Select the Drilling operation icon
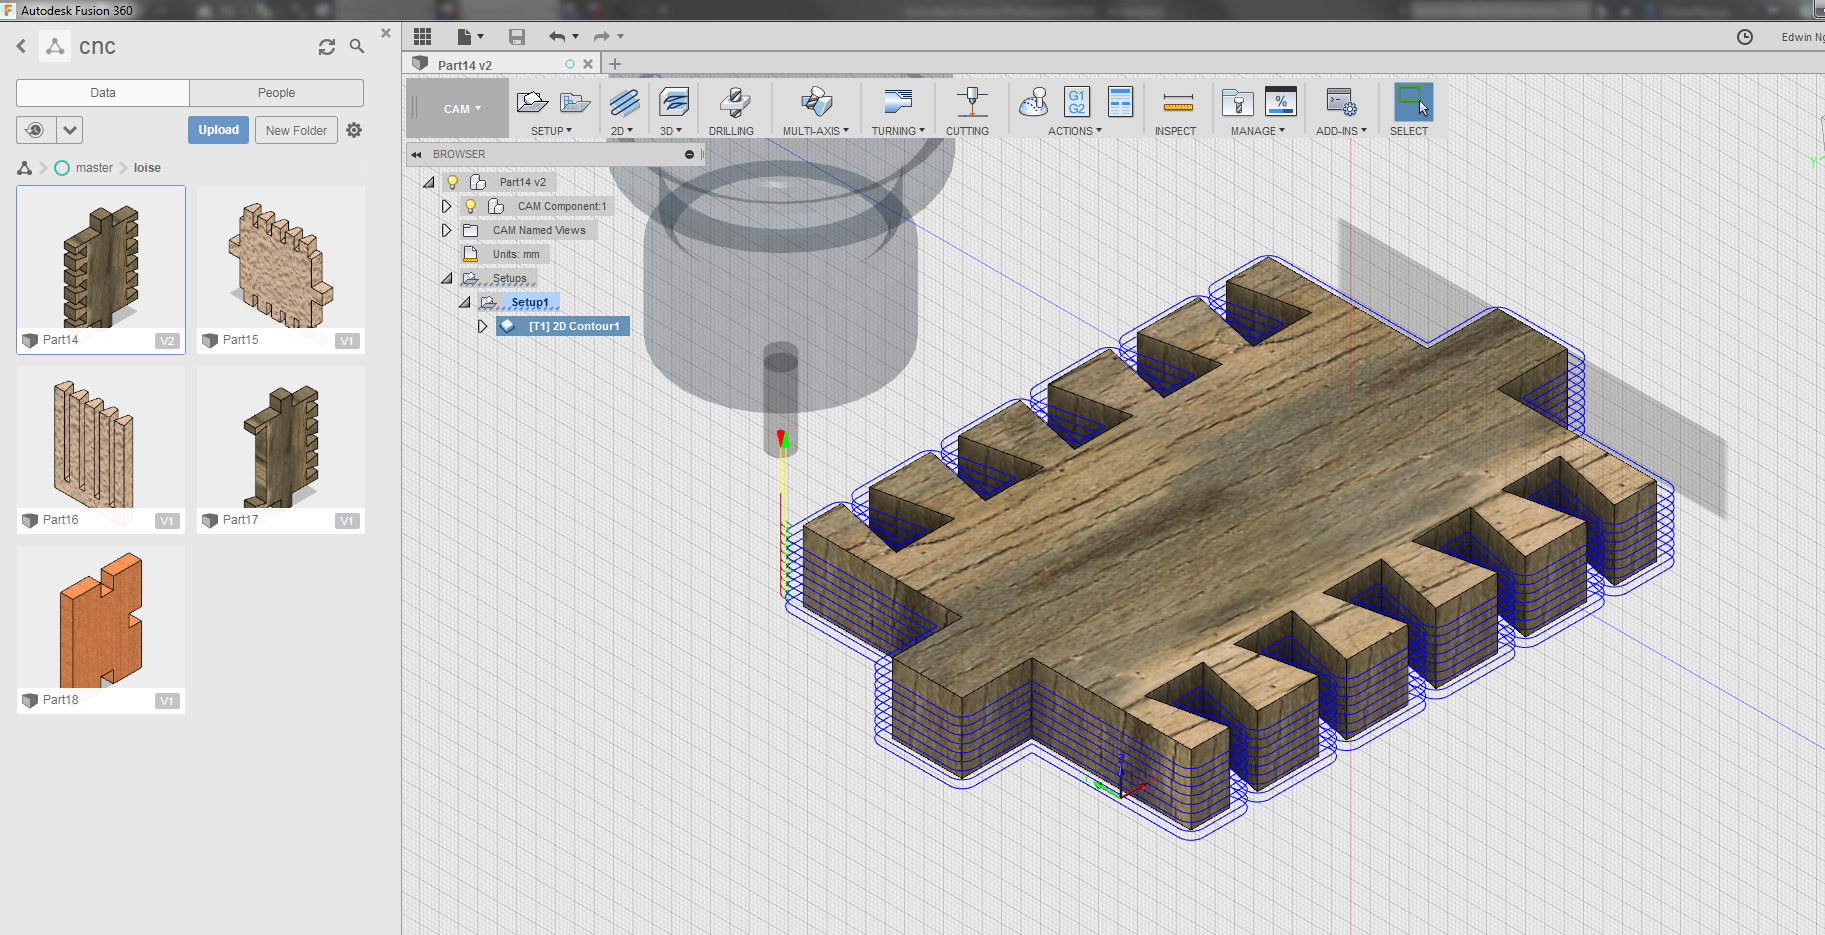 tap(733, 102)
